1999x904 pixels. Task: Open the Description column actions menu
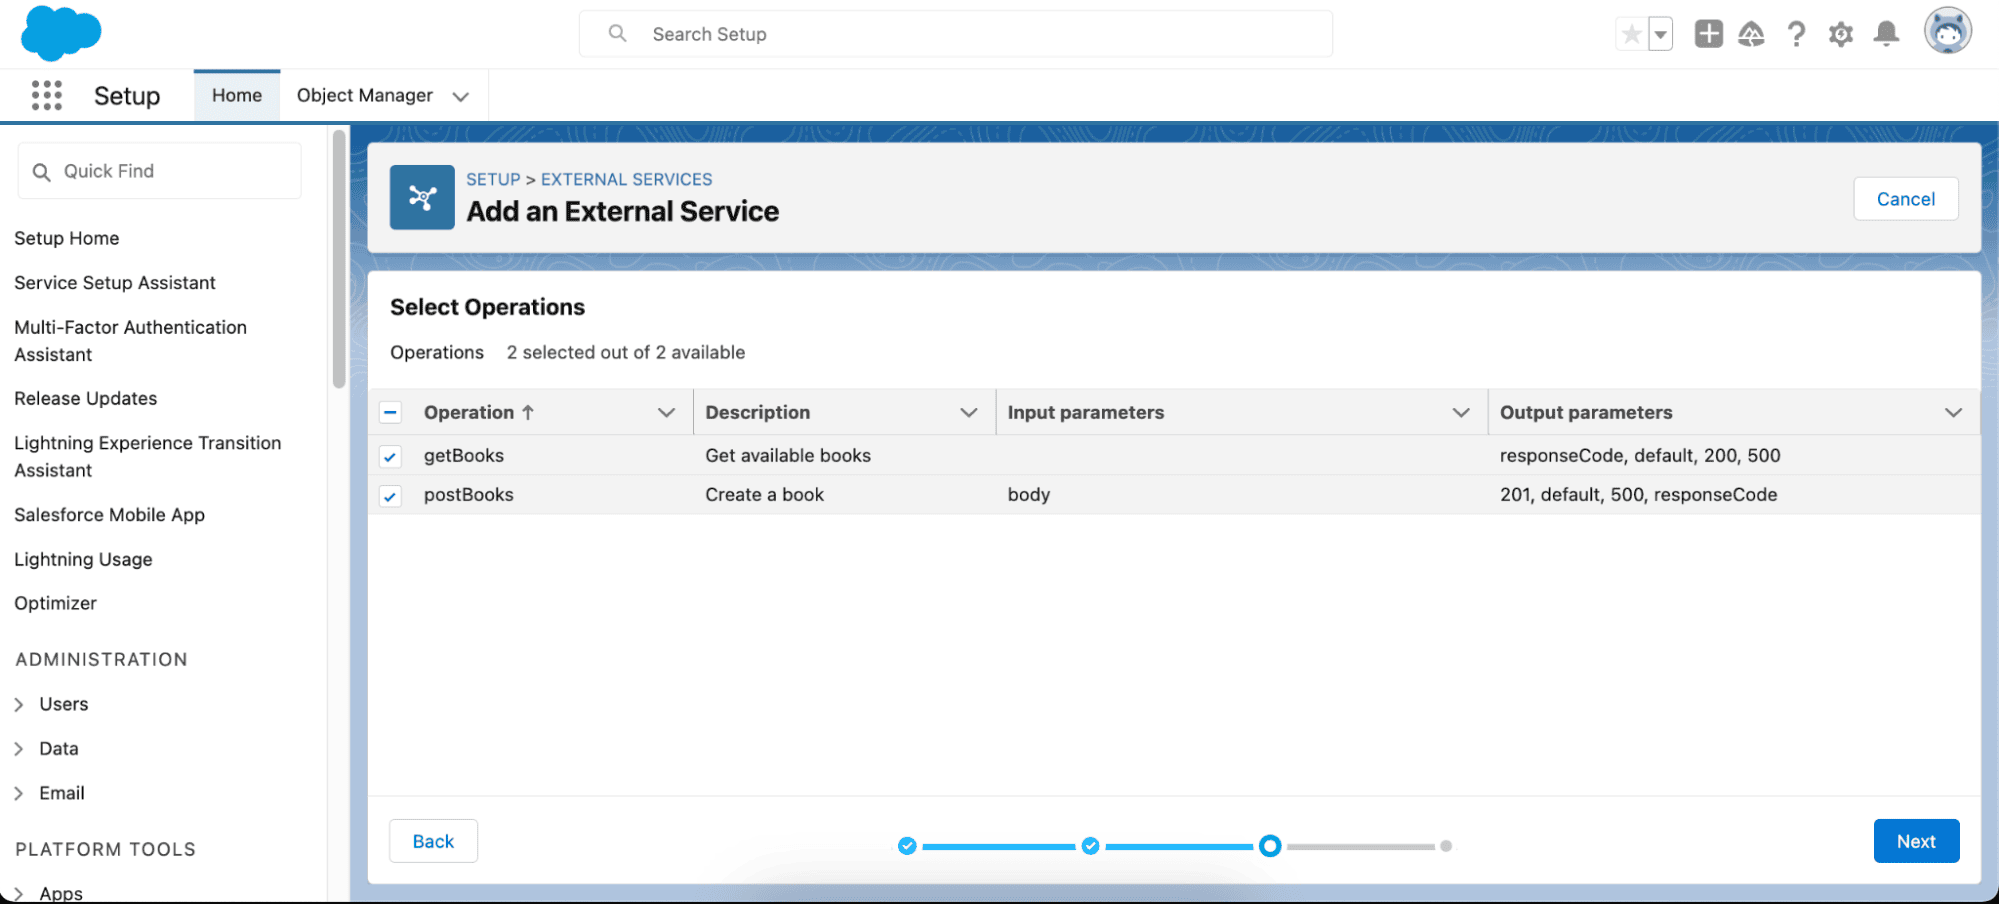click(968, 412)
